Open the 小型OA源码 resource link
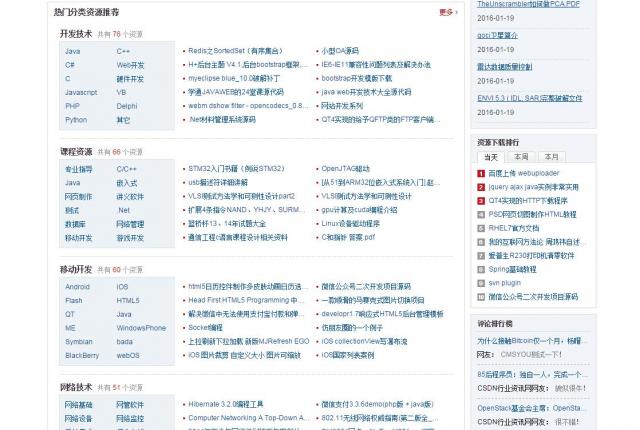 pos(340,51)
